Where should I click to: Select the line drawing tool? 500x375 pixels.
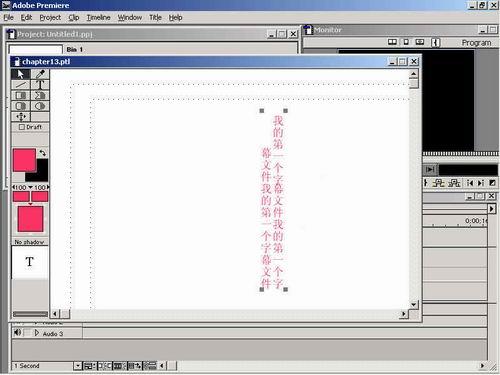[x=21, y=85]
